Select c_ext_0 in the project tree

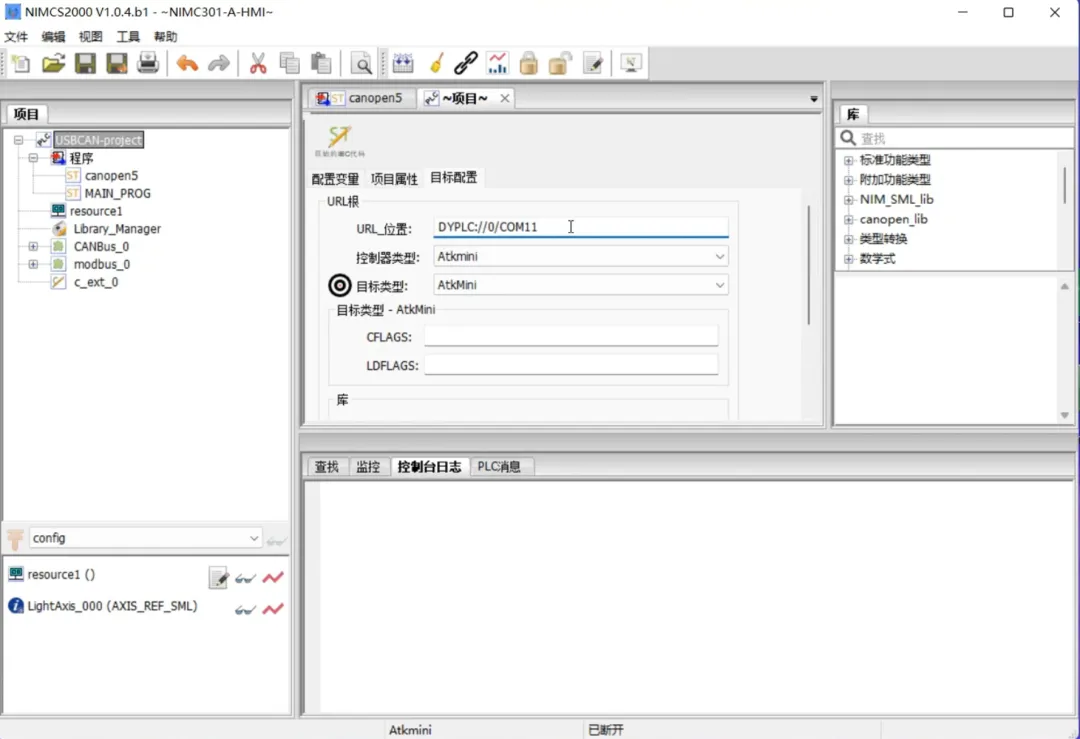[x=96, y=282]
